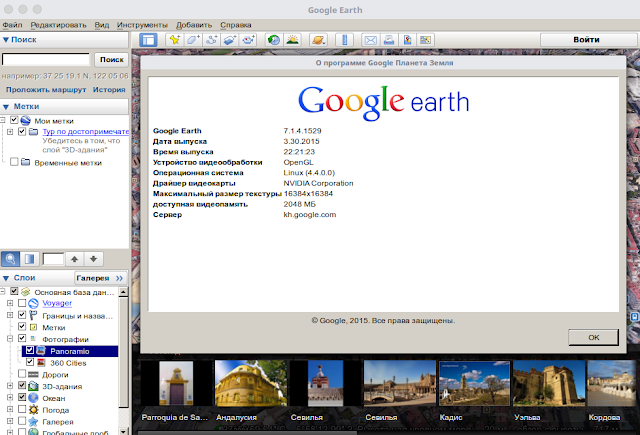Screen dimensions: 640x435
Task: Open the Добавить menu
Action: point(194,25)
